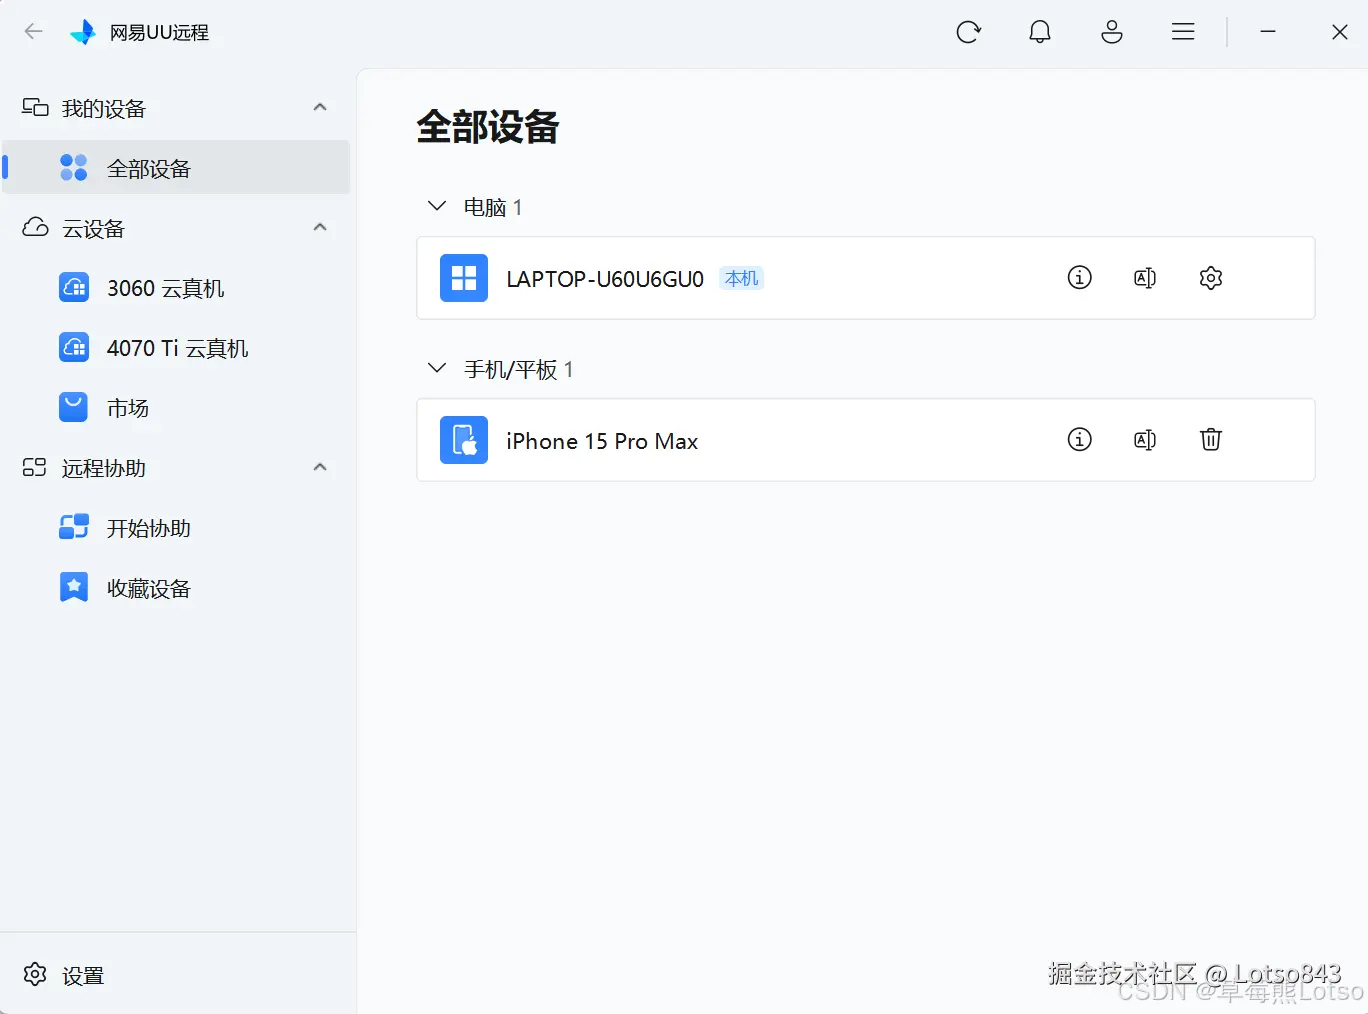Click the 全部设备 four-dot icon
The image size is (1368, 1014).
(74, 168)
